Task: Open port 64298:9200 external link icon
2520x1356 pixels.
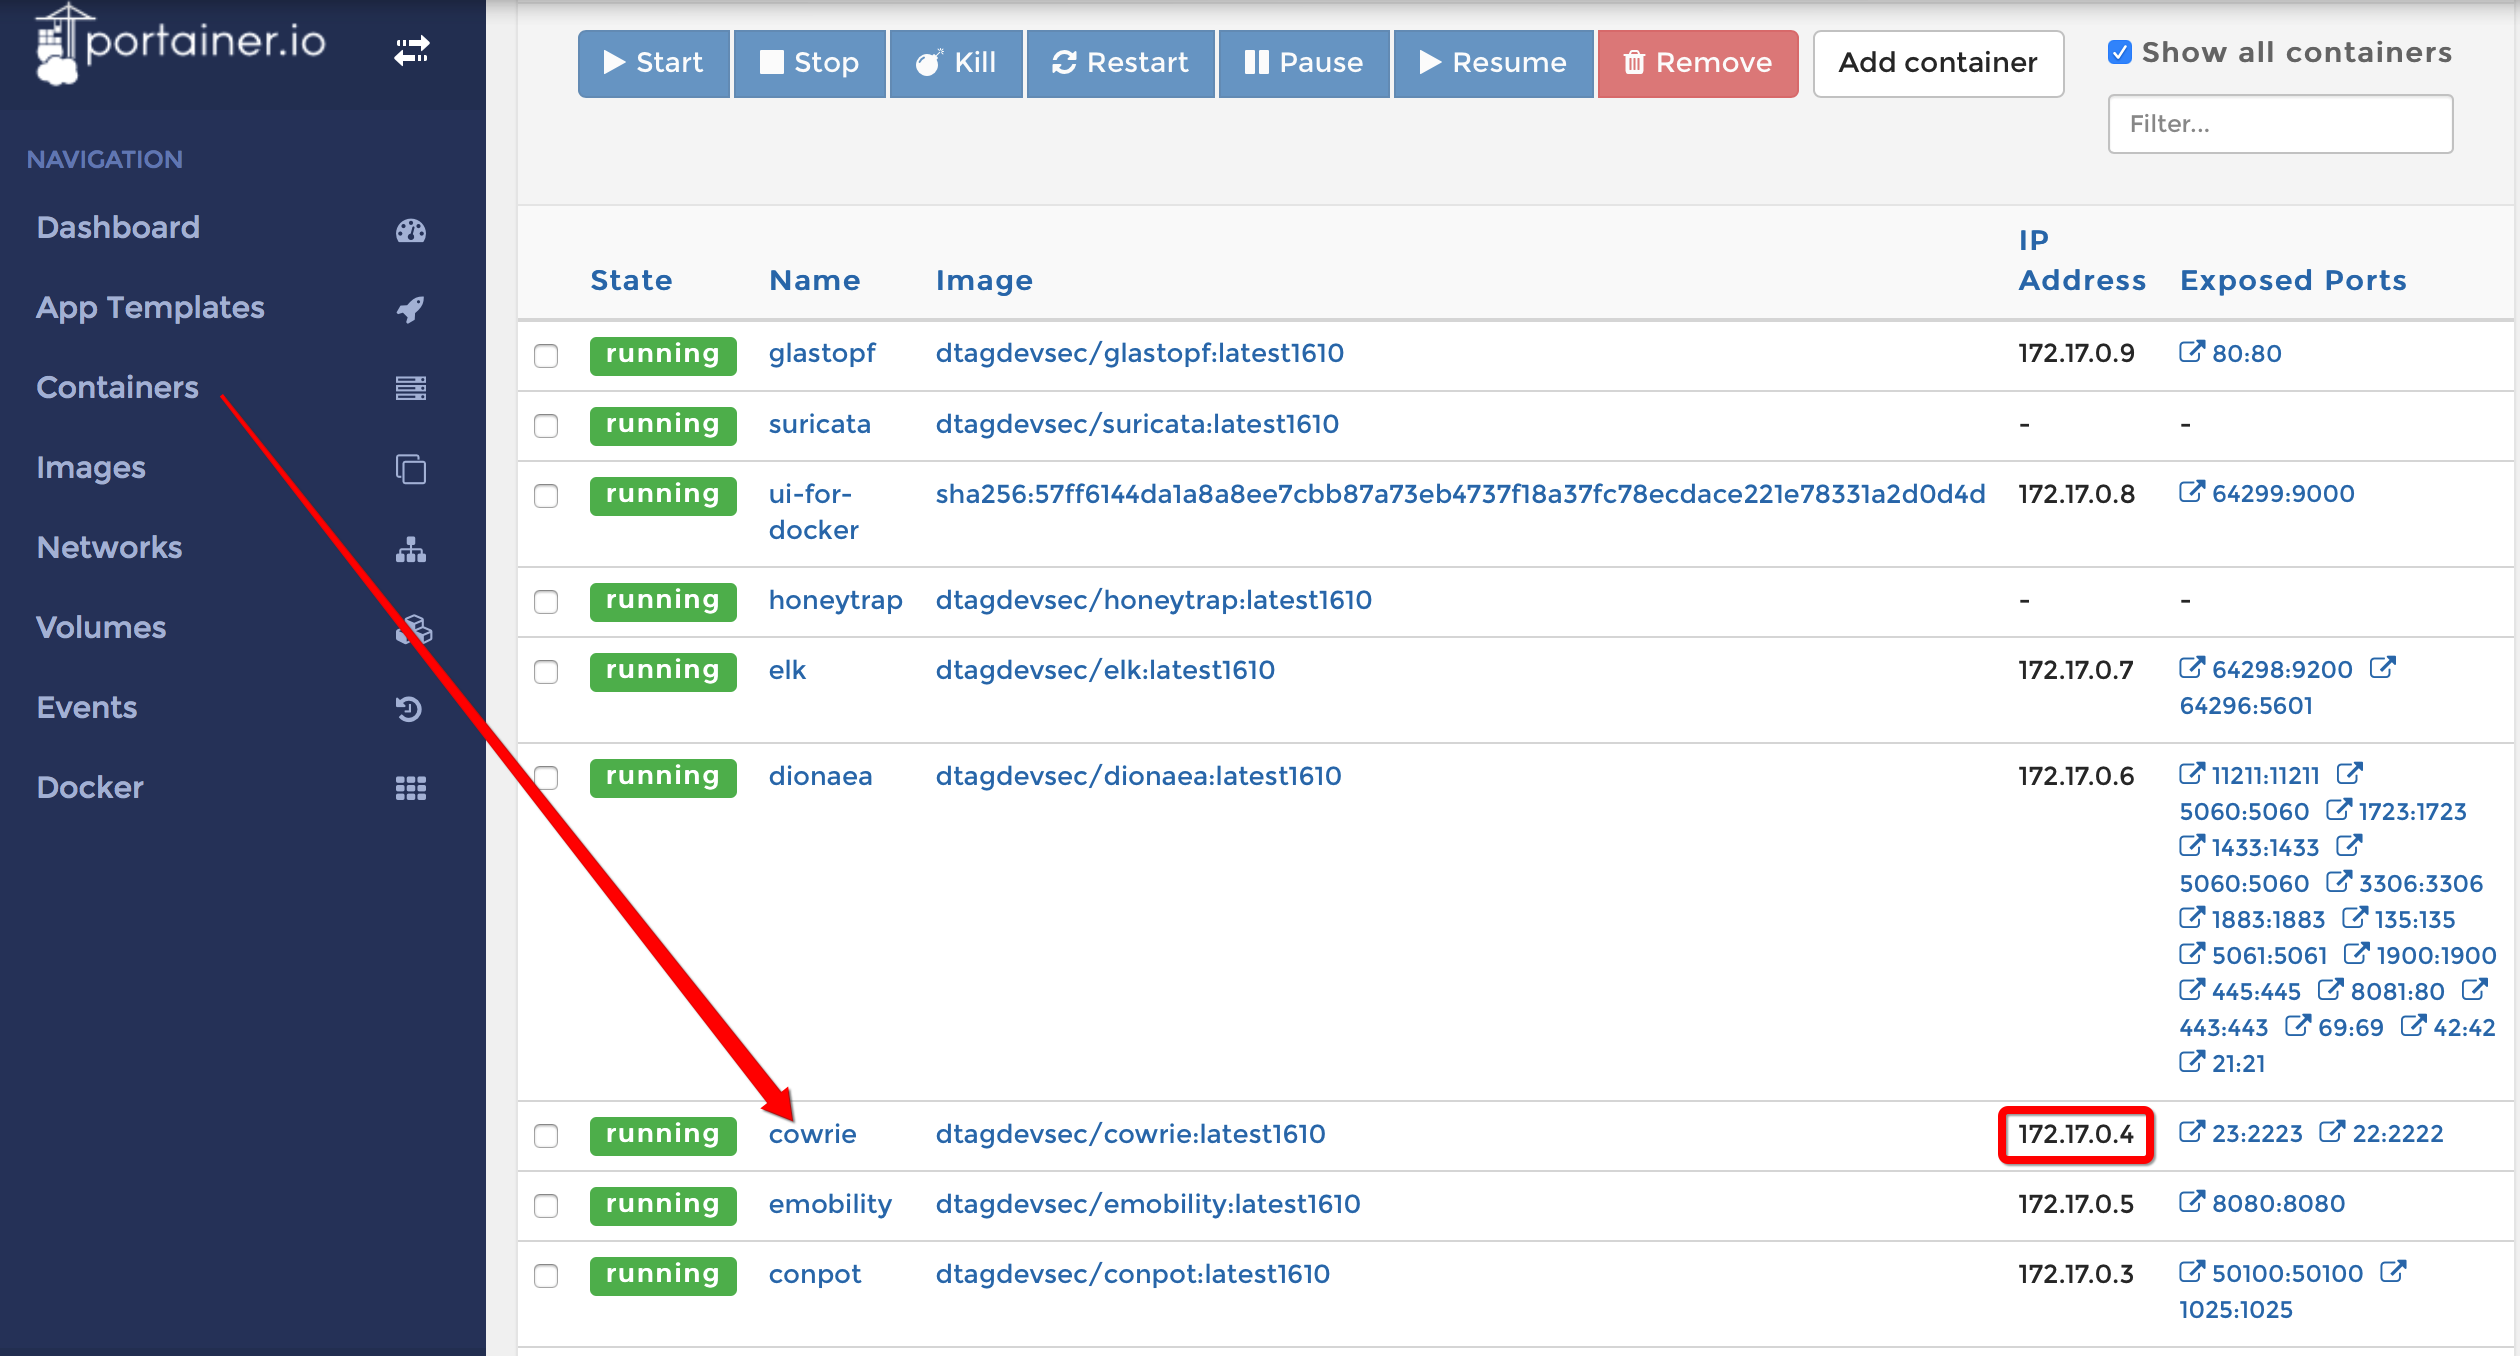Action: coord(2191,668)
